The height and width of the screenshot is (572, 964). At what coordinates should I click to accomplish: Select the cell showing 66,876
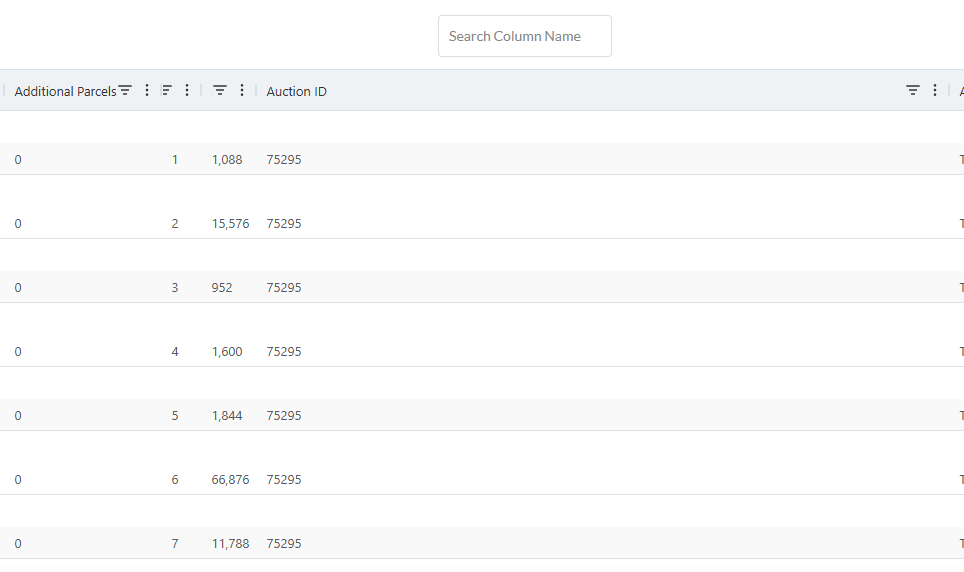tap(231, 479)
